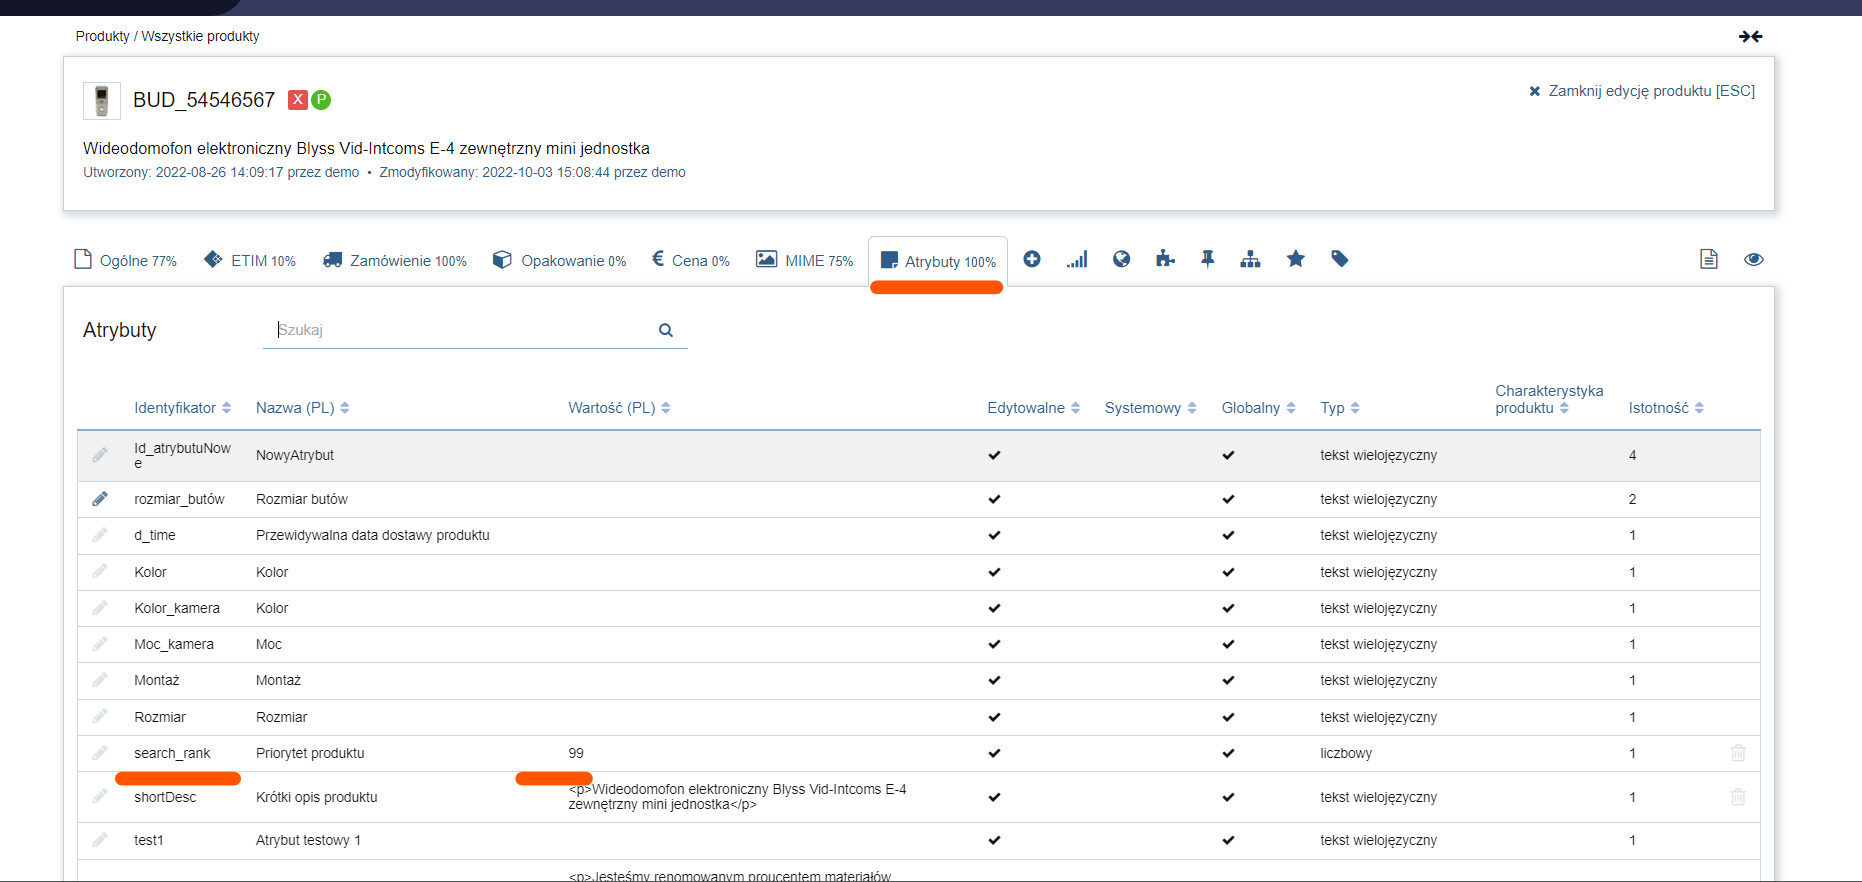Open the signal bars statistics tab

[x=1077, y=259]
